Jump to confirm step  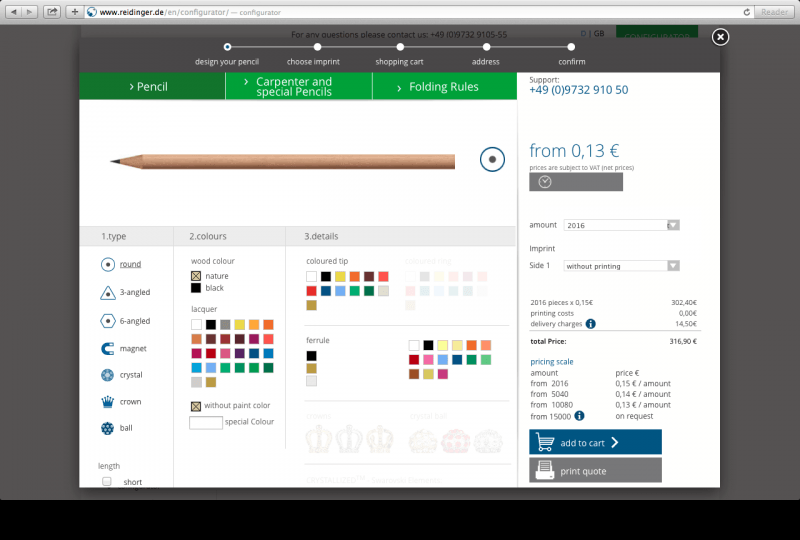pyautogui.click(x=571, y=47)
